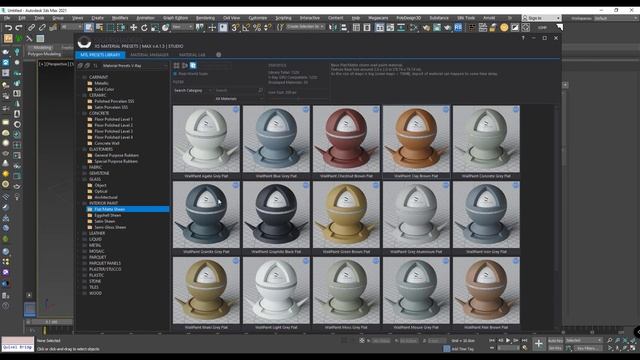Activate the Select and Link tool
This screenshot has height=360, width=640.
tap(31, 28)
